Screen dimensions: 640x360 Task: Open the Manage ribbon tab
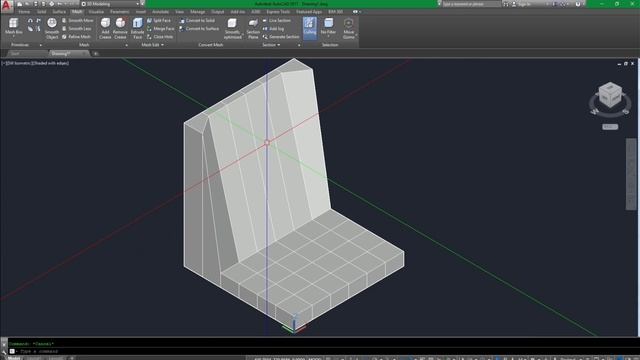[x=198, y=12]
